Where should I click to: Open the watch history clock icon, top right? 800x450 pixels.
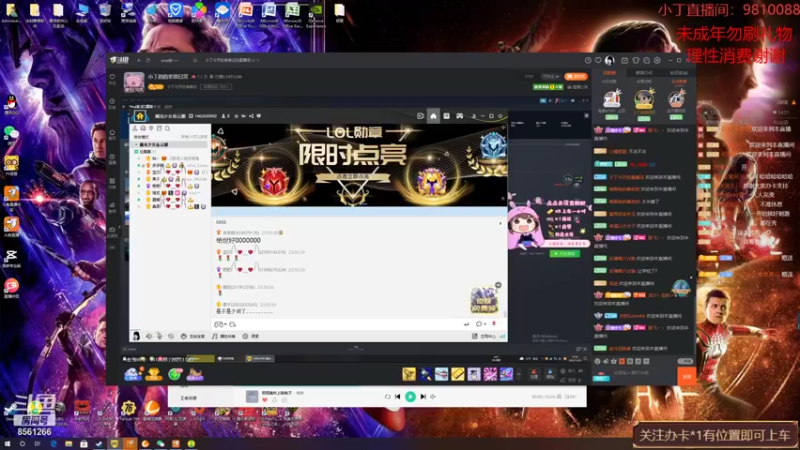point(588,60)
